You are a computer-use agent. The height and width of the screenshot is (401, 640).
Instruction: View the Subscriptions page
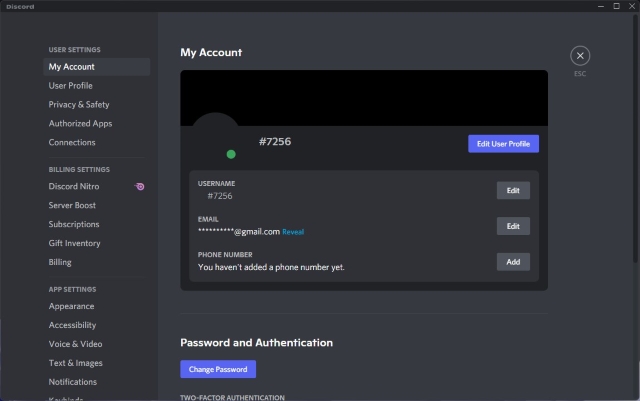97,224
